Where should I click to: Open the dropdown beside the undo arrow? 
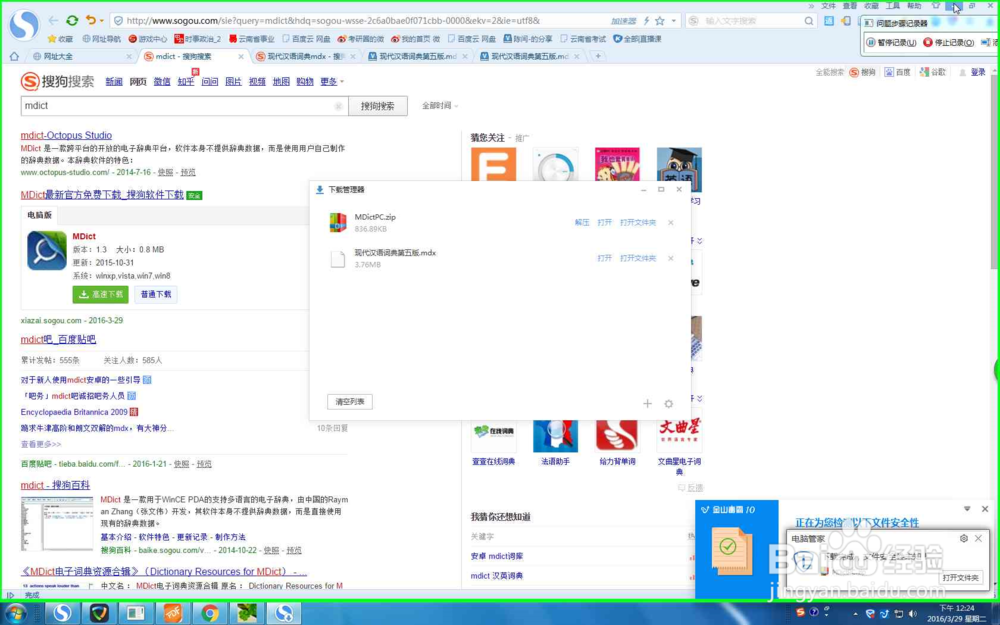(101, 21)
